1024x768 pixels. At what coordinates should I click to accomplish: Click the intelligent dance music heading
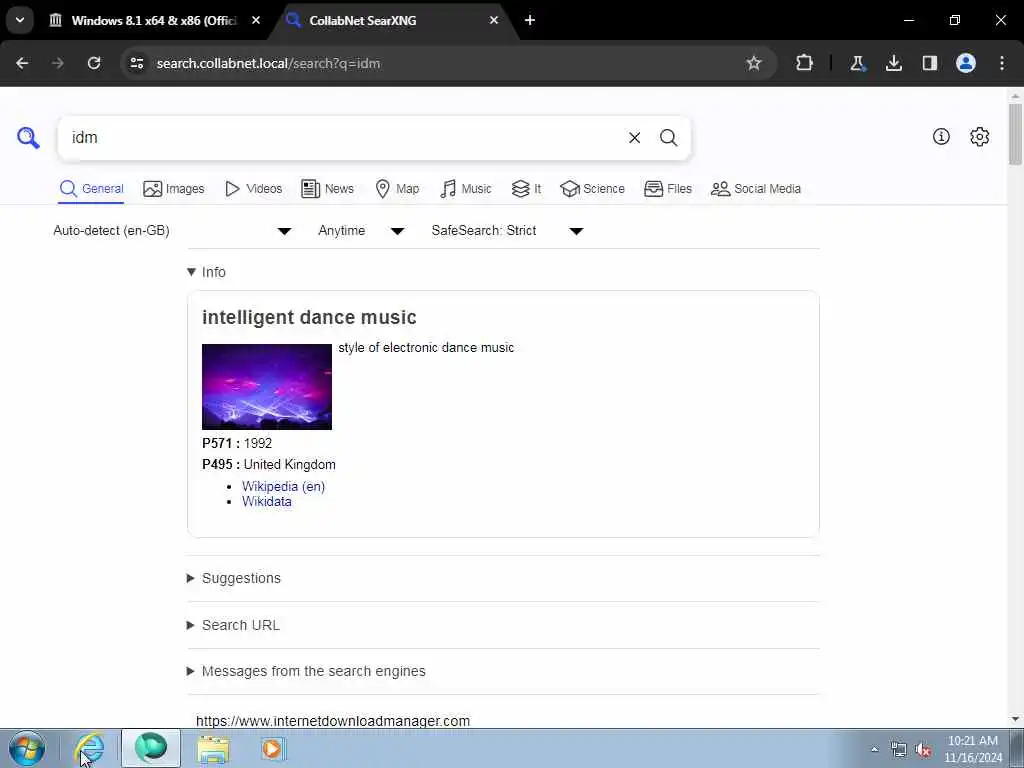tap(309, 317)
